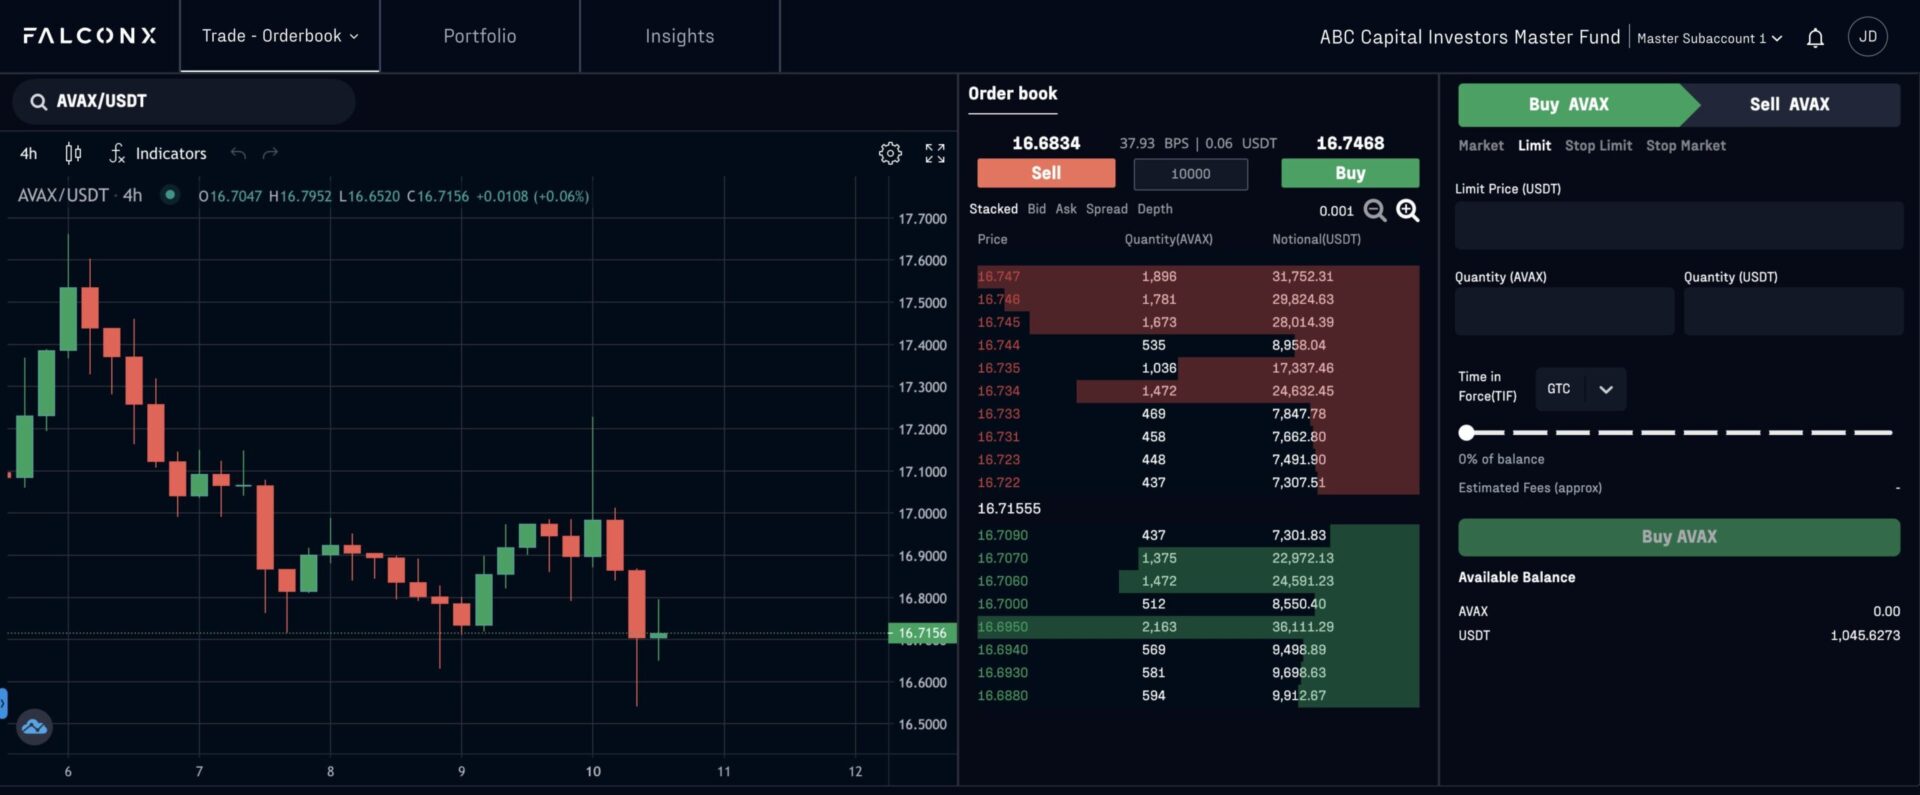This screenshot has width=1920, height=795.
Task: Open the JD user profile avatar
Action: pos(1867,37)
